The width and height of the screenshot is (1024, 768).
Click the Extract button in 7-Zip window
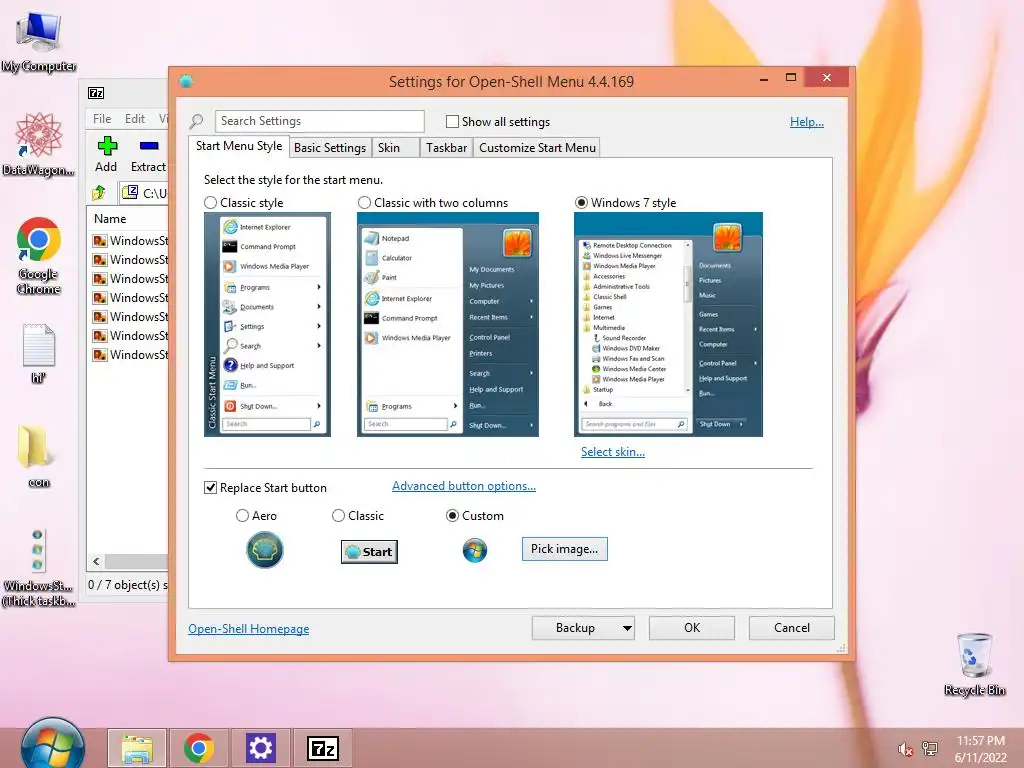pos(148,155)
